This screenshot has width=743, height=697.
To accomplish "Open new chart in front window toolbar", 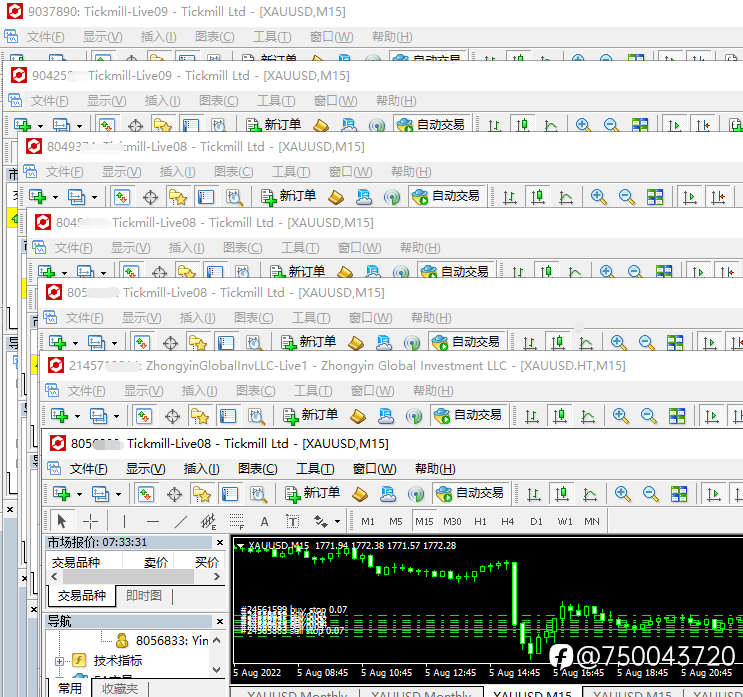I will click(62, 494).
